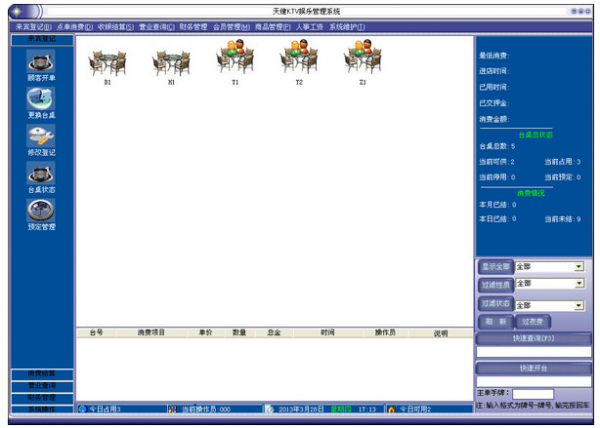The width and height of the screenshot is (600, 428).
Task: Click the 今日可用 house icon
Action: pyautogui.click(x=391, y=409)
